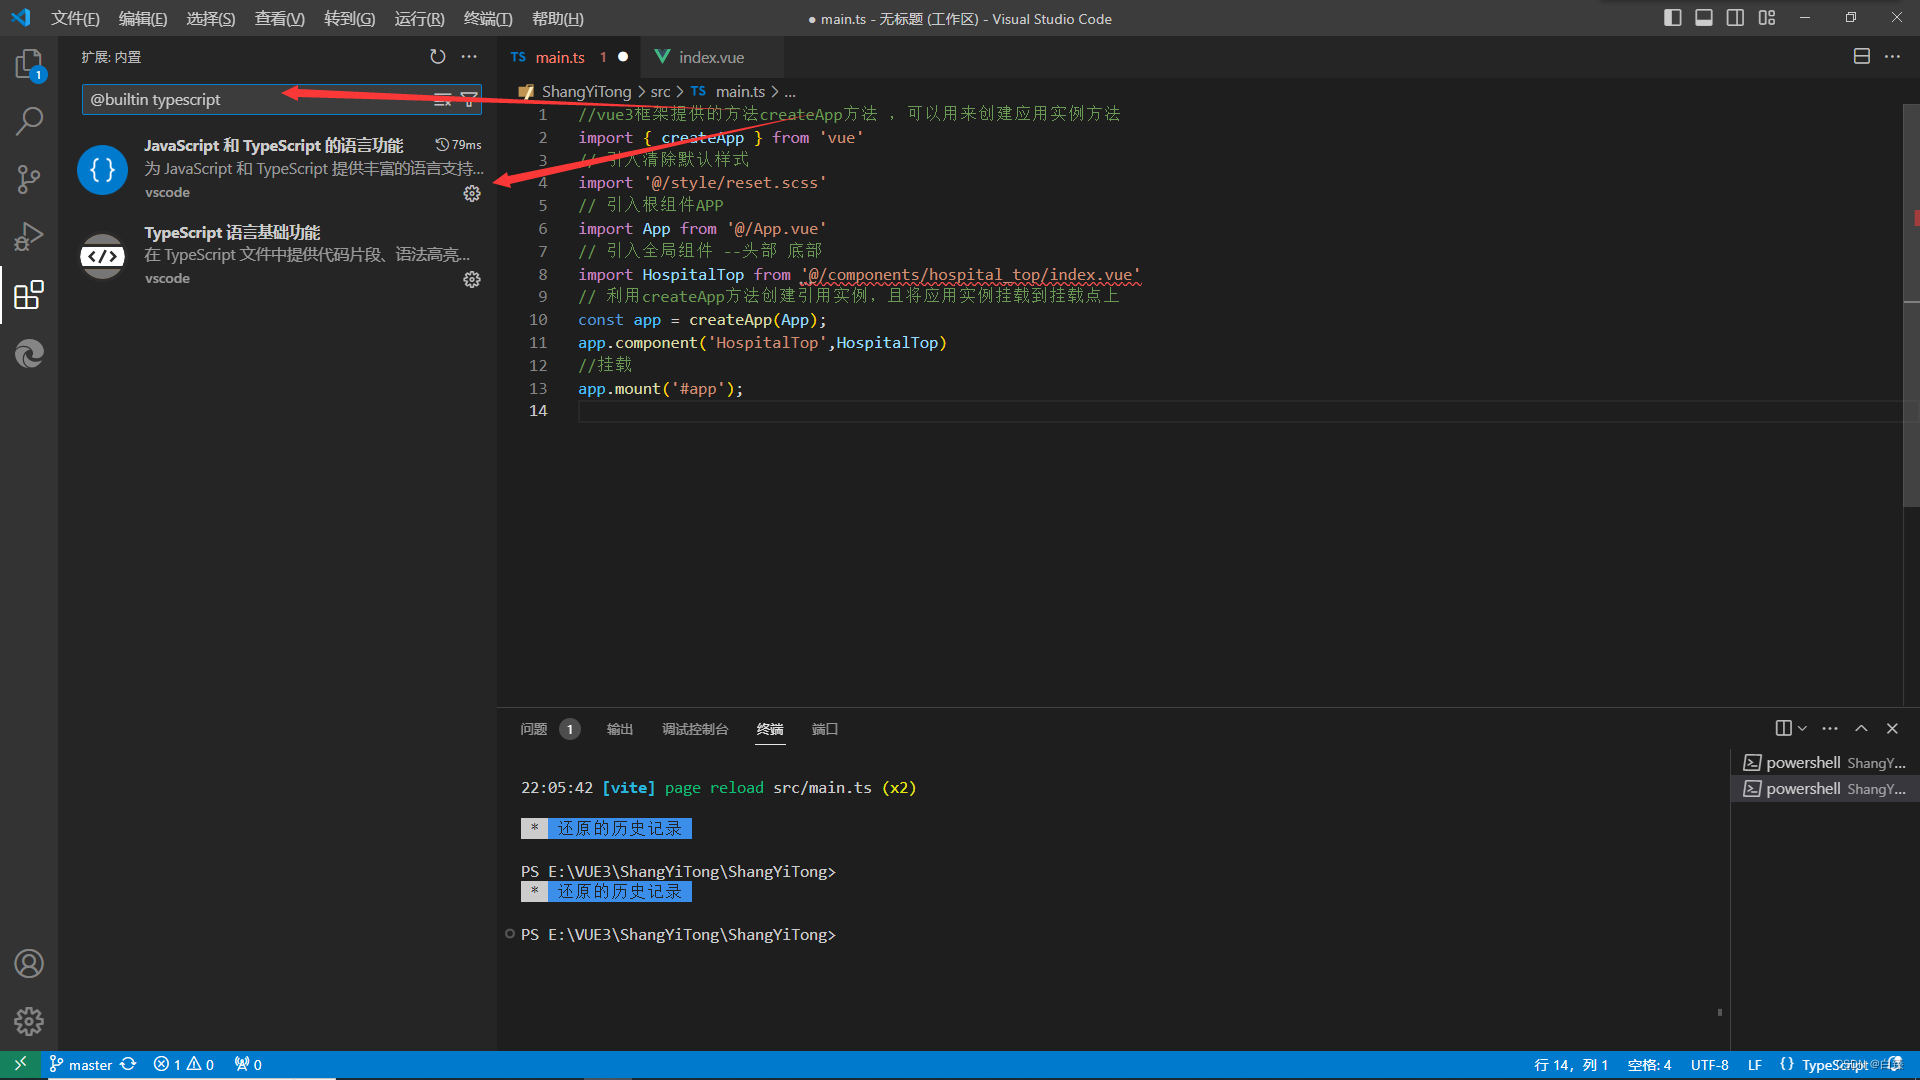Toggle primary sidebar visibility in title bar
This screenshot has width=1920, height=1080.
coord(1673,17)
